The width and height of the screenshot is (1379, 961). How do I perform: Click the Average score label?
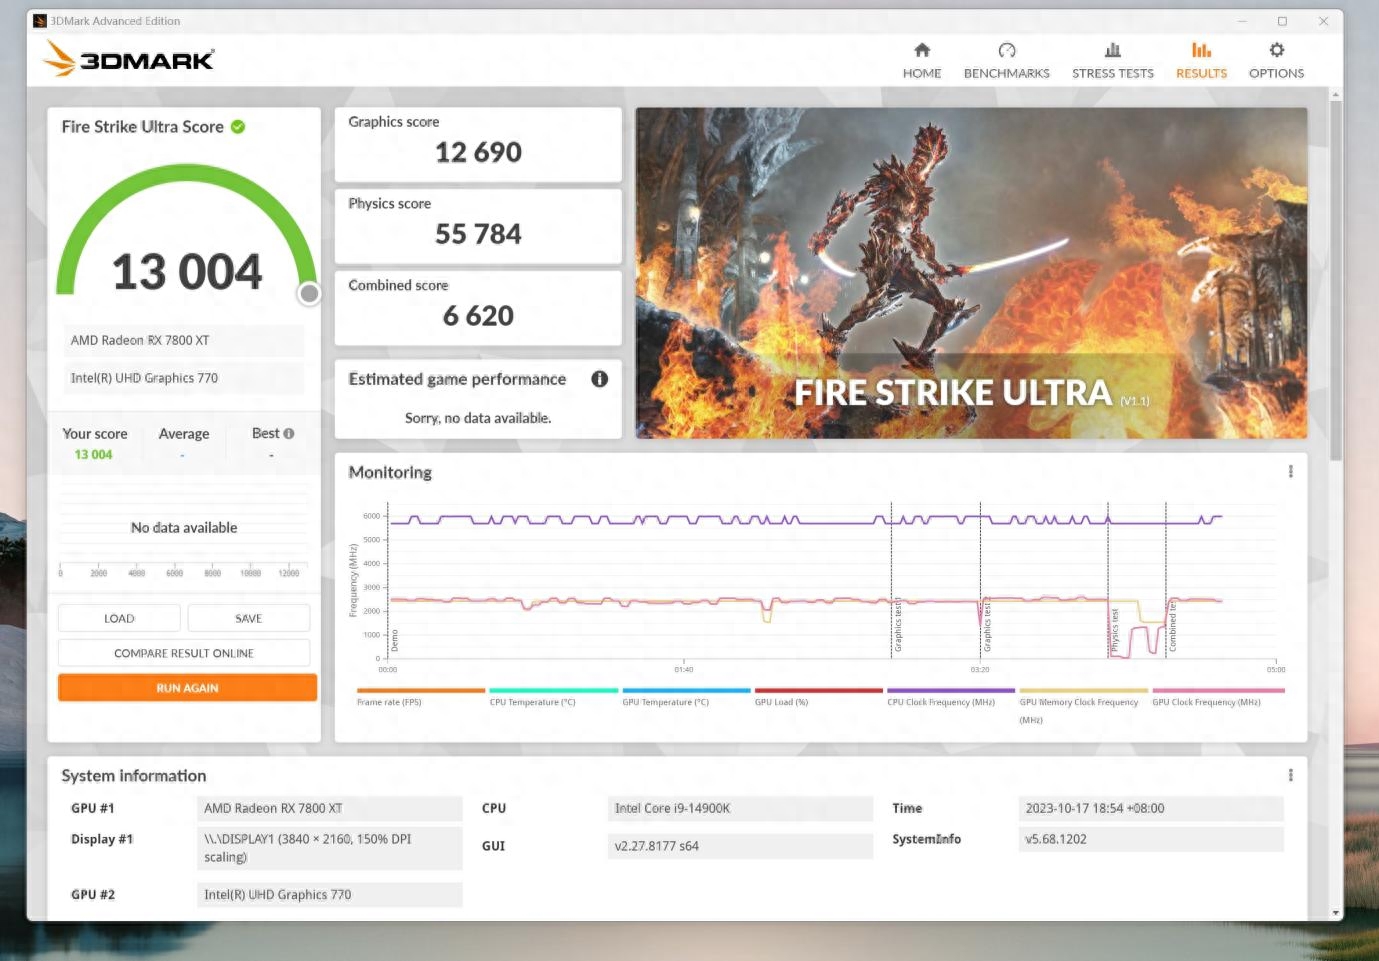(184, 434)
